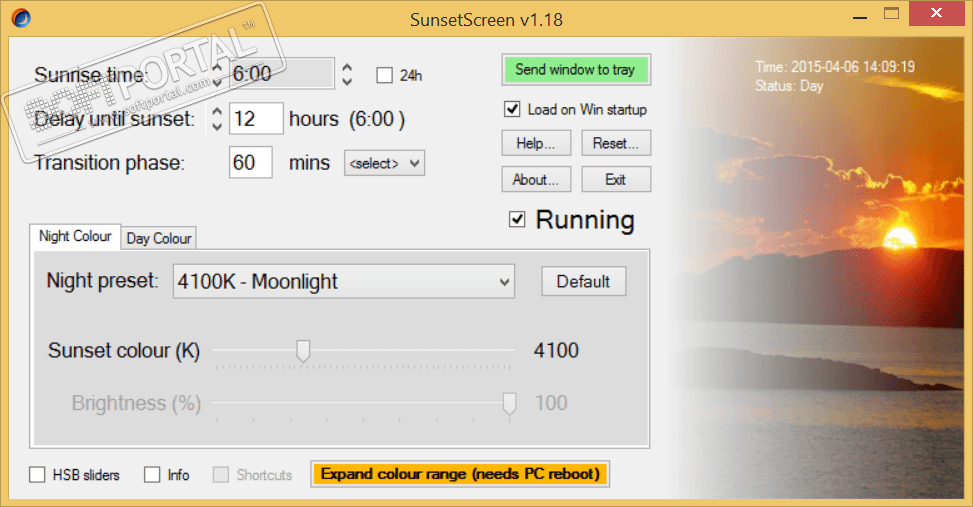Click the sunset time (6:00 ) label
973x507 pixels.
click(x=377, y=119)
